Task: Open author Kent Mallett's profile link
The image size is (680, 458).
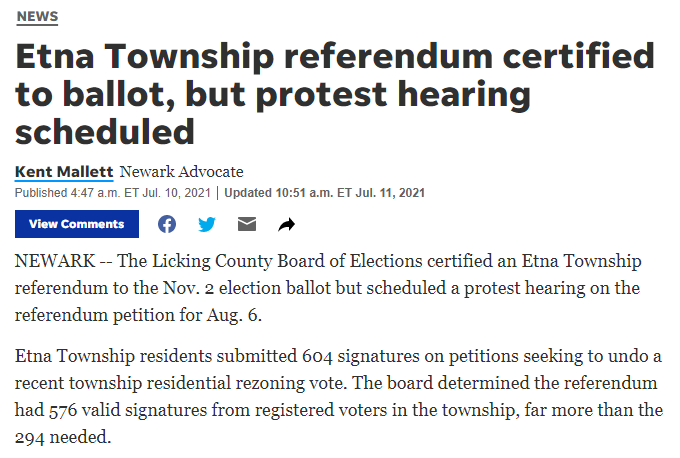Action: 65,171
